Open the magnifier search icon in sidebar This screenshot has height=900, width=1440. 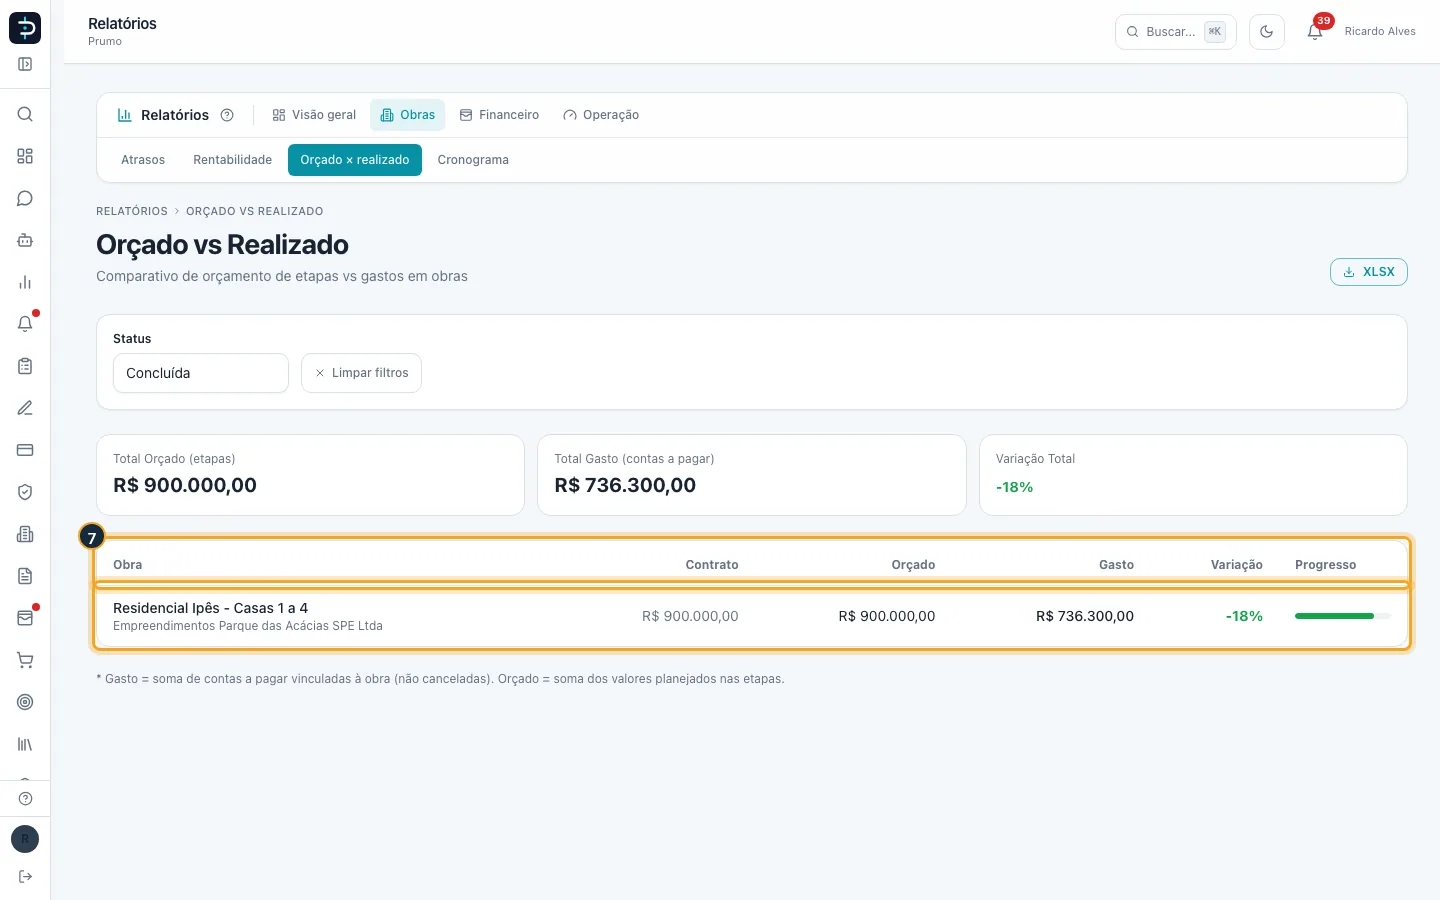(25, 114)
